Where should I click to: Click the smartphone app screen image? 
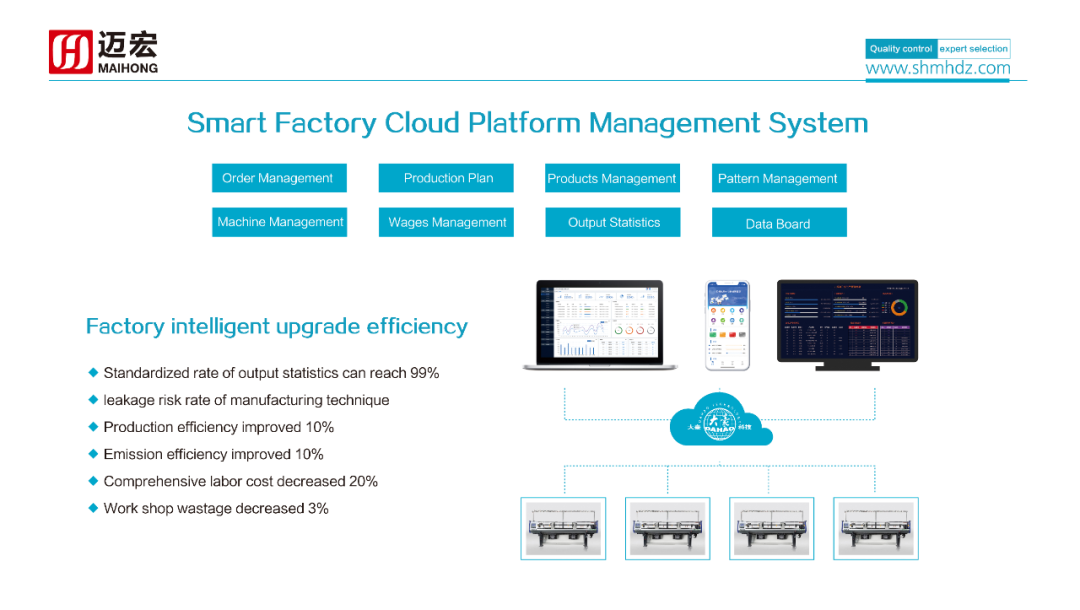(x=727, y=325)
